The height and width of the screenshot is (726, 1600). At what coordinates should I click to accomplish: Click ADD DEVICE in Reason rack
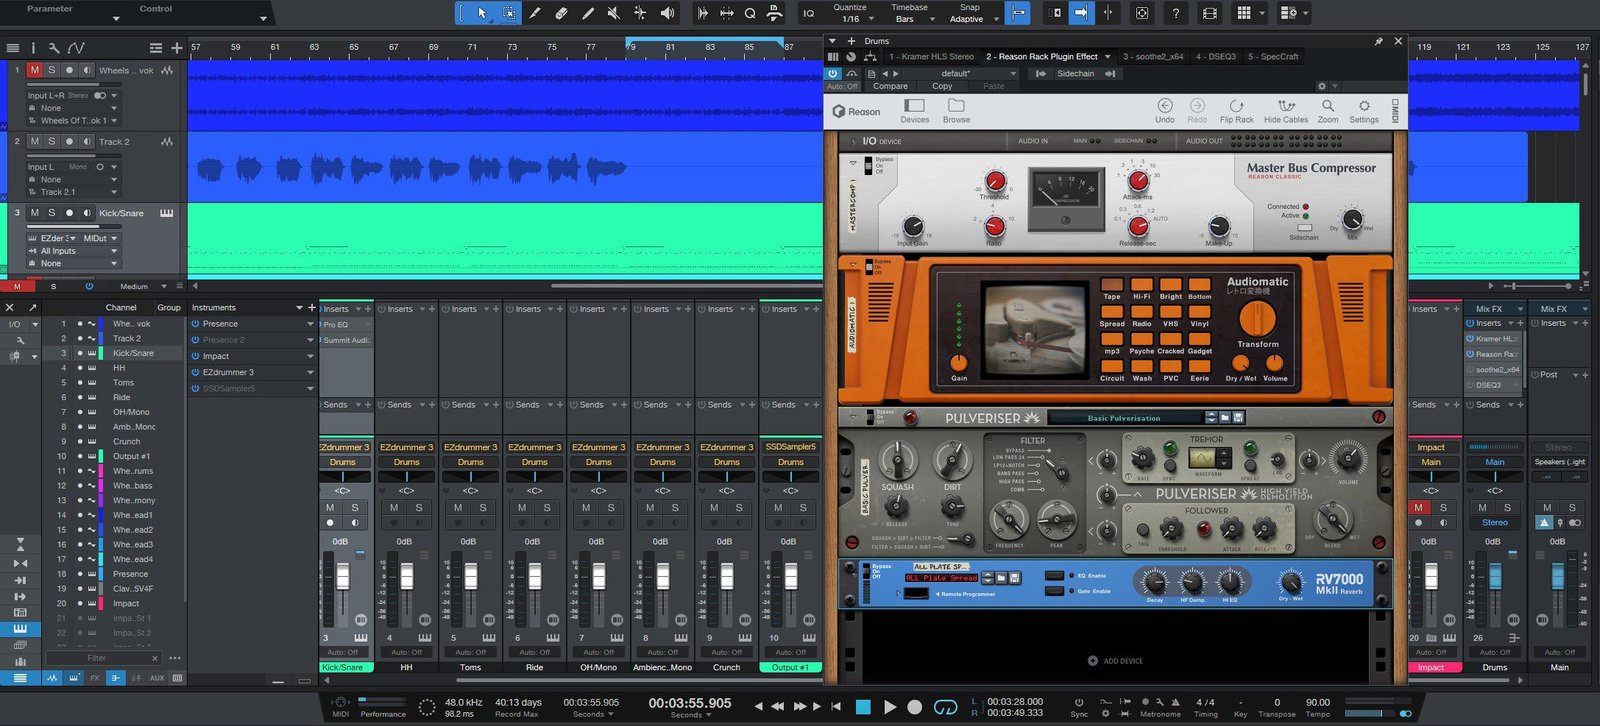1115,661
